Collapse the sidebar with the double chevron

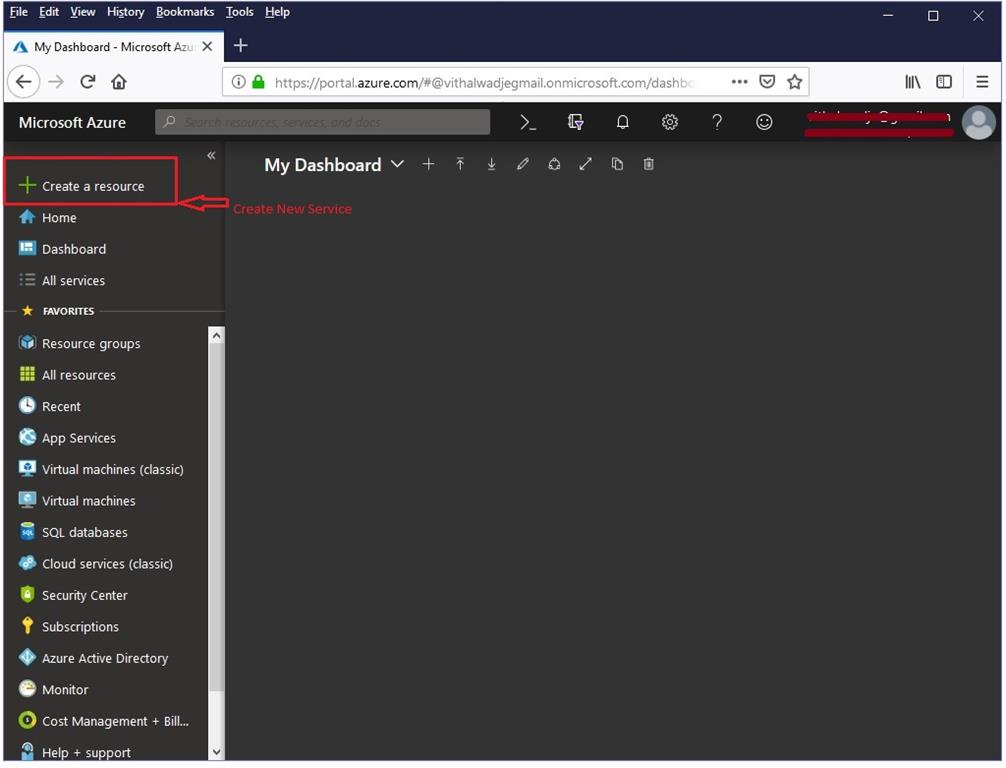coord(211,155)
